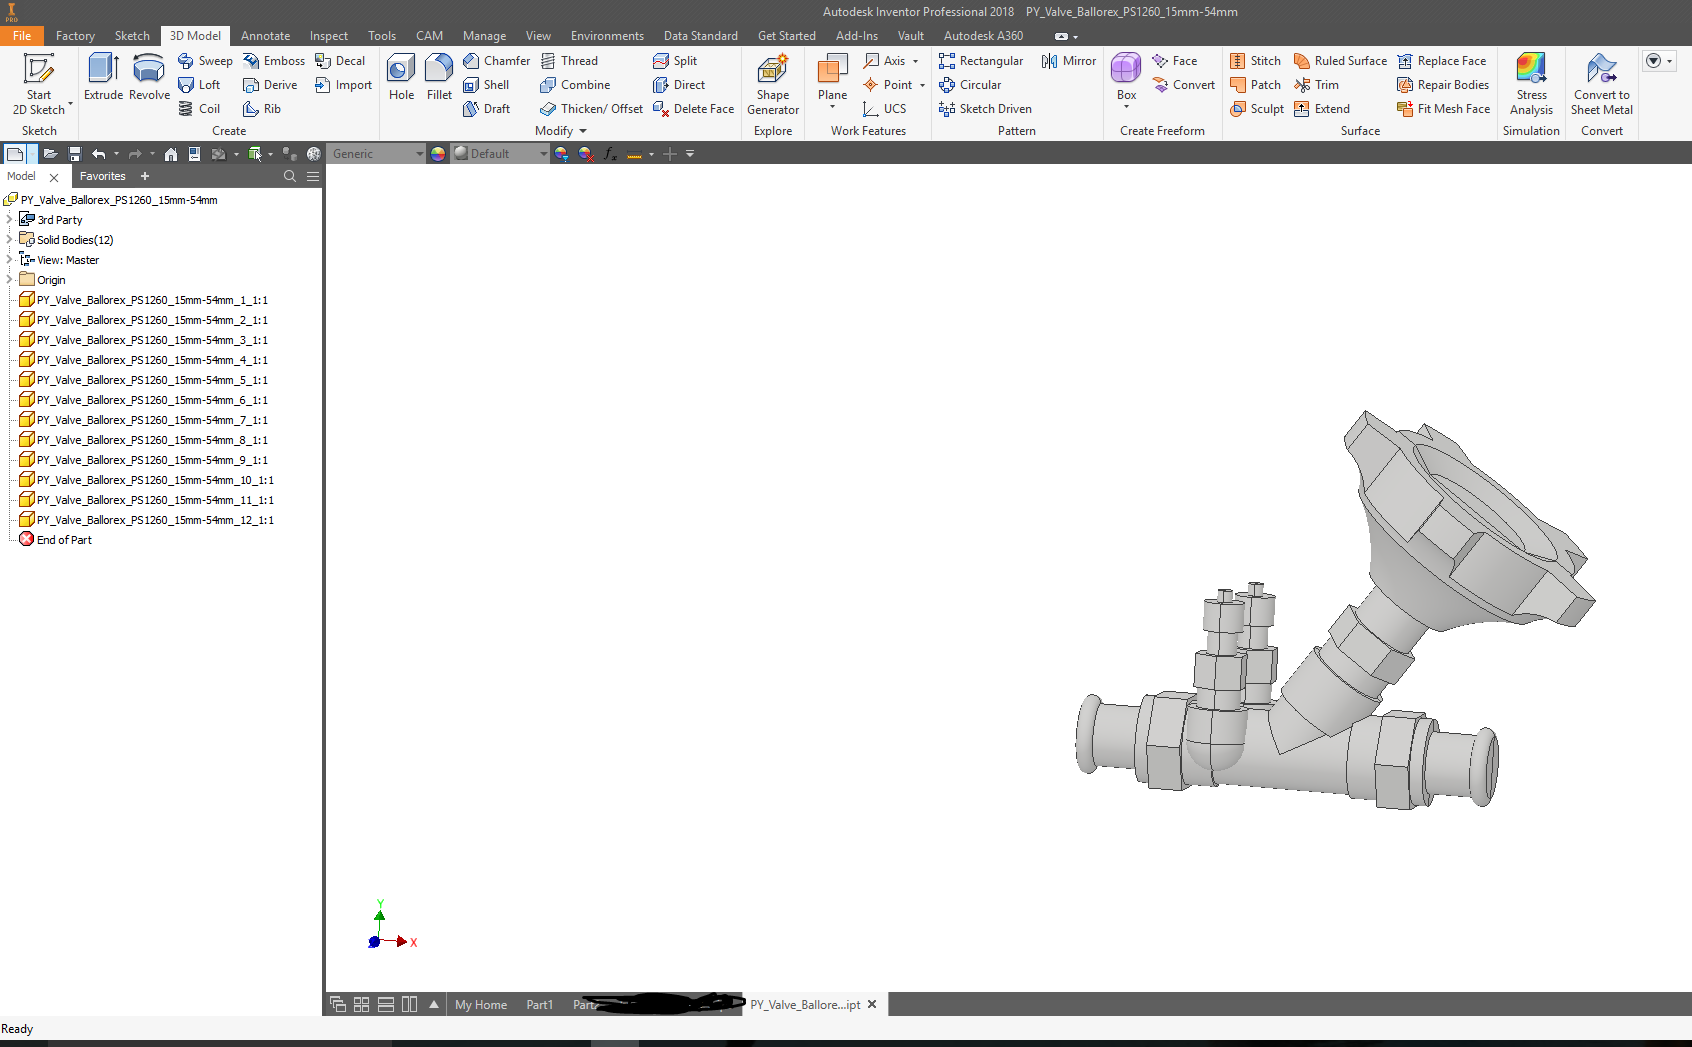Open the Favorites browser tab

tap(103, 176)
